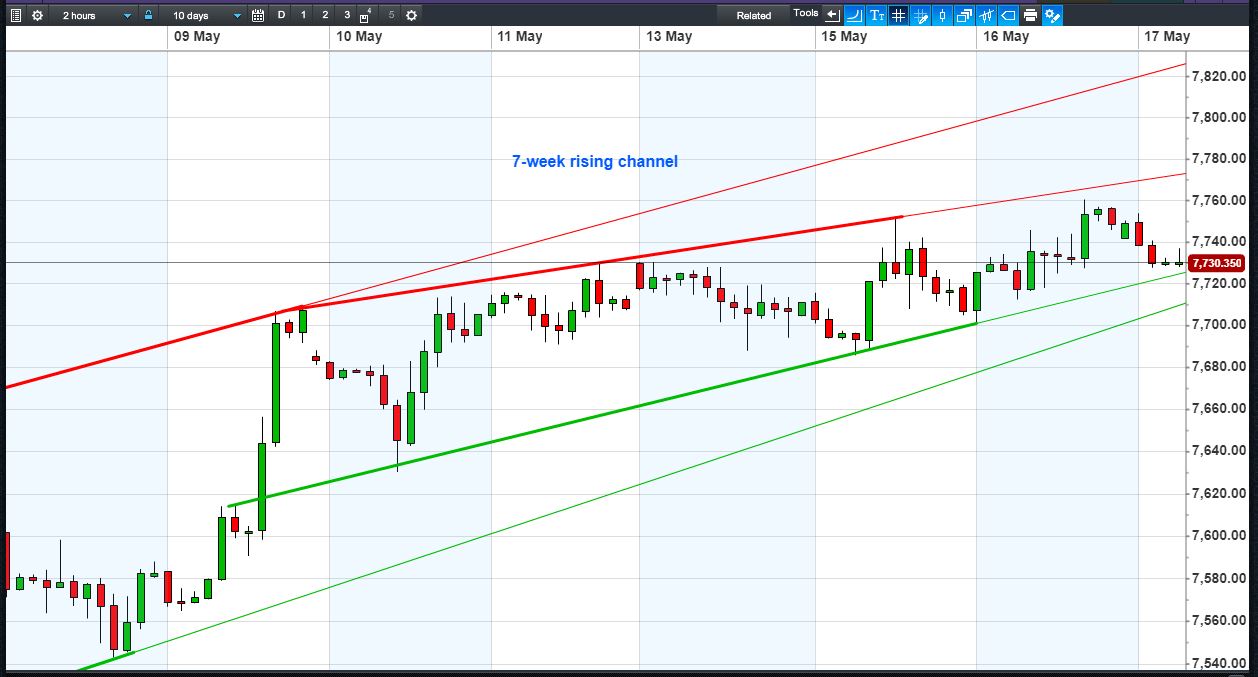Open the calendar date picker
Screen dimensions: 1258x677
258,15
